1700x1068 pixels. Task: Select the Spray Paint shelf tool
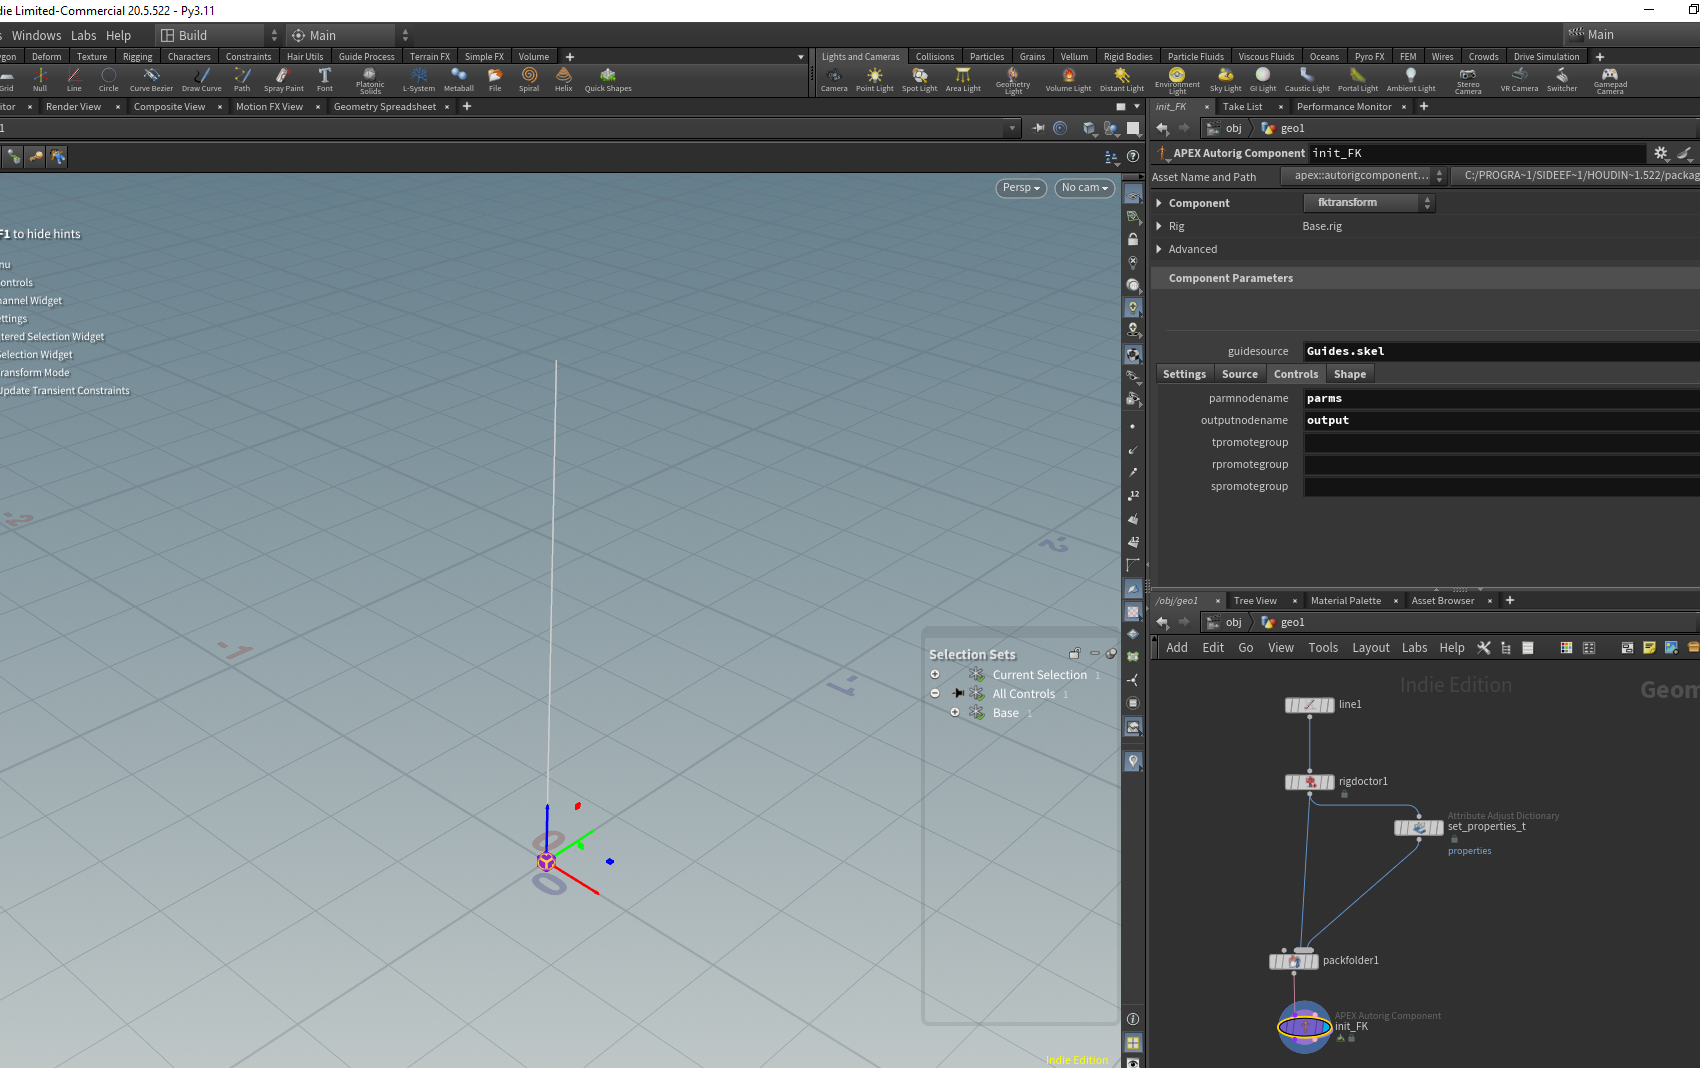pyautogui.click(x=283, y=79)
